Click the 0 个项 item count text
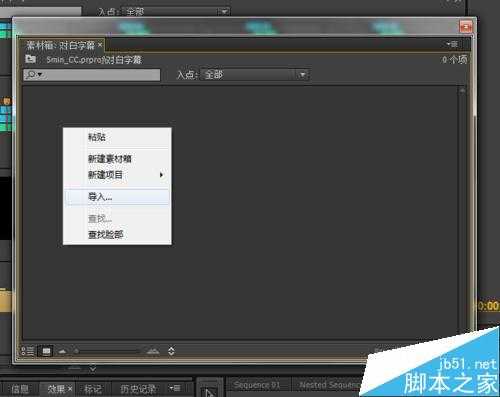Screen dimensions: 500x397 (x=454, y=60)
